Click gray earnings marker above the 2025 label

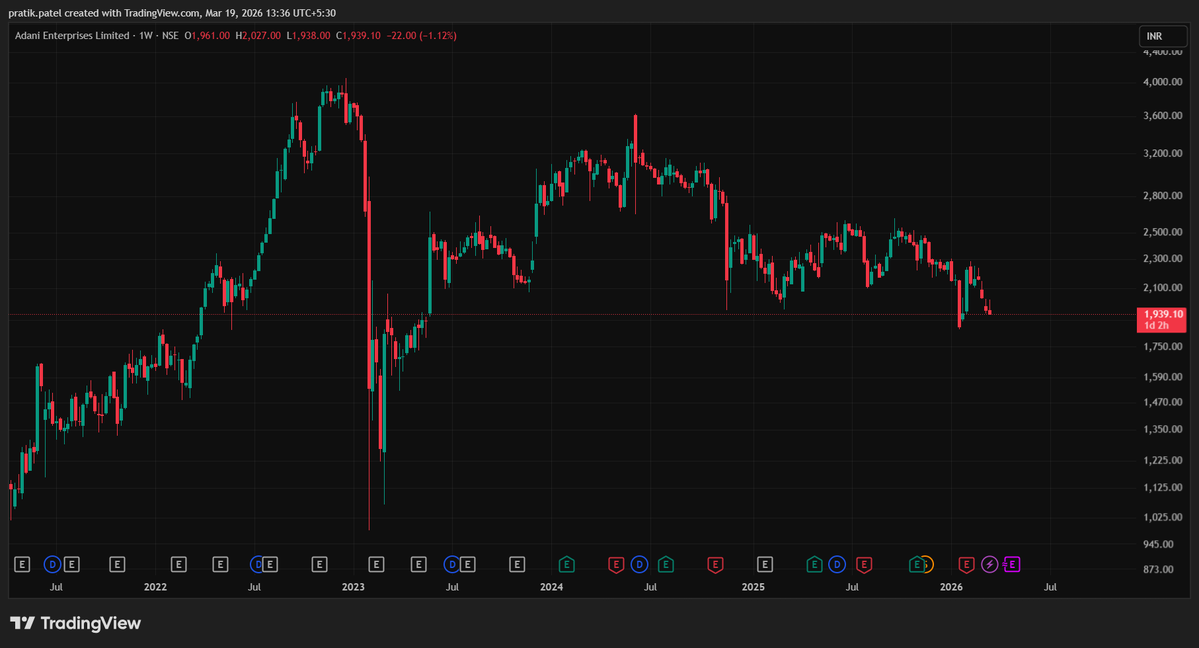[765, 565]
